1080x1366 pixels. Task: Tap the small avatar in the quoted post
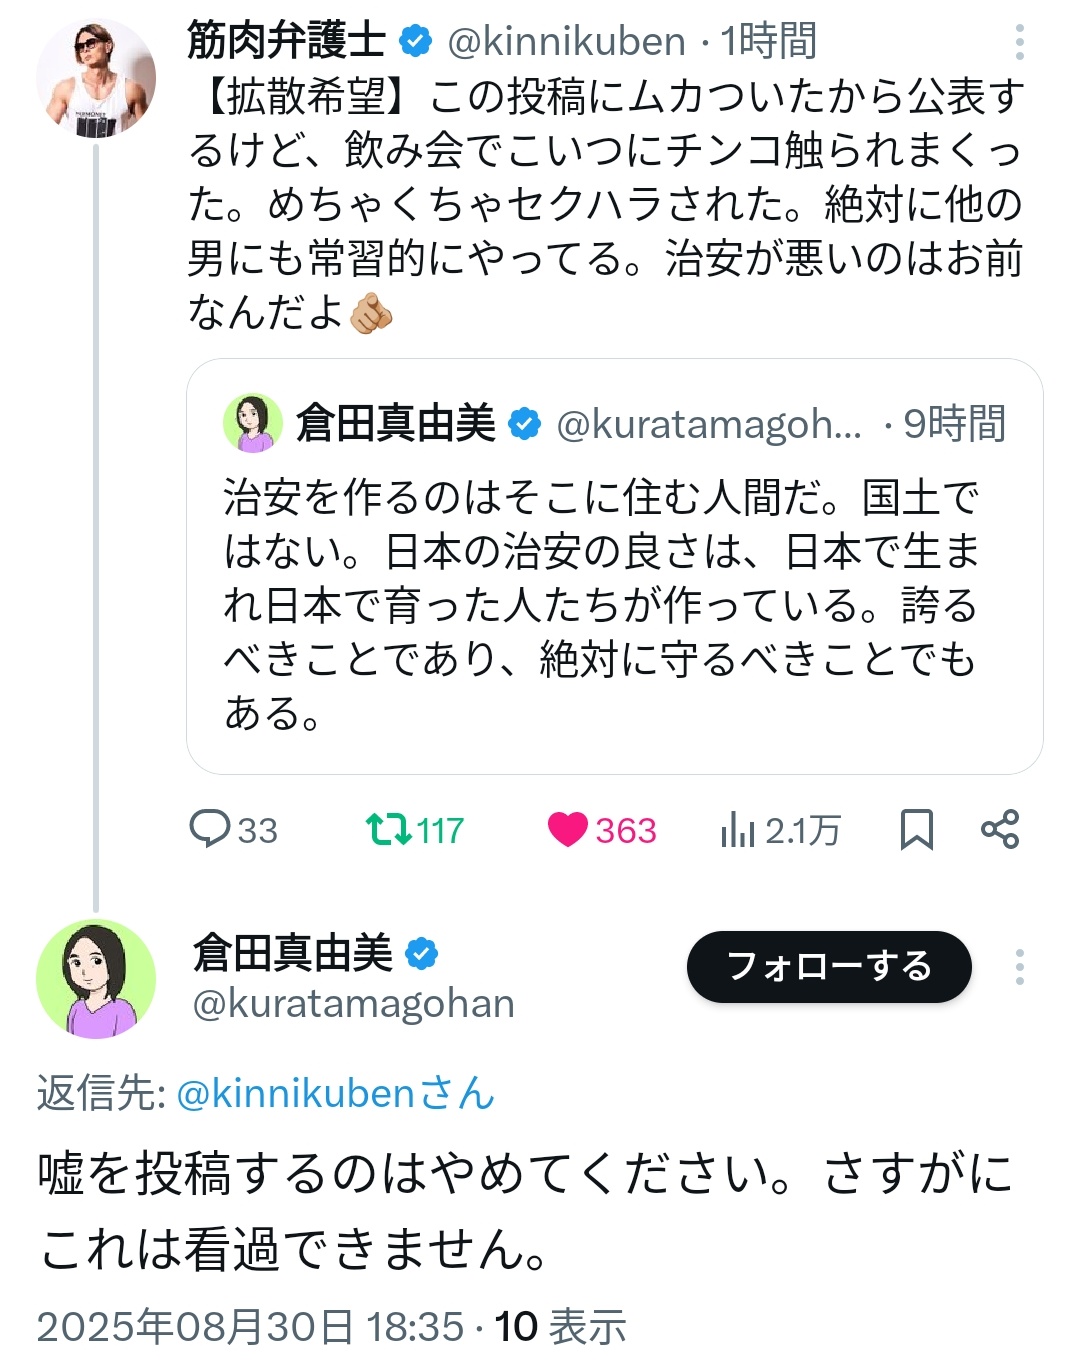pos(253,423)
